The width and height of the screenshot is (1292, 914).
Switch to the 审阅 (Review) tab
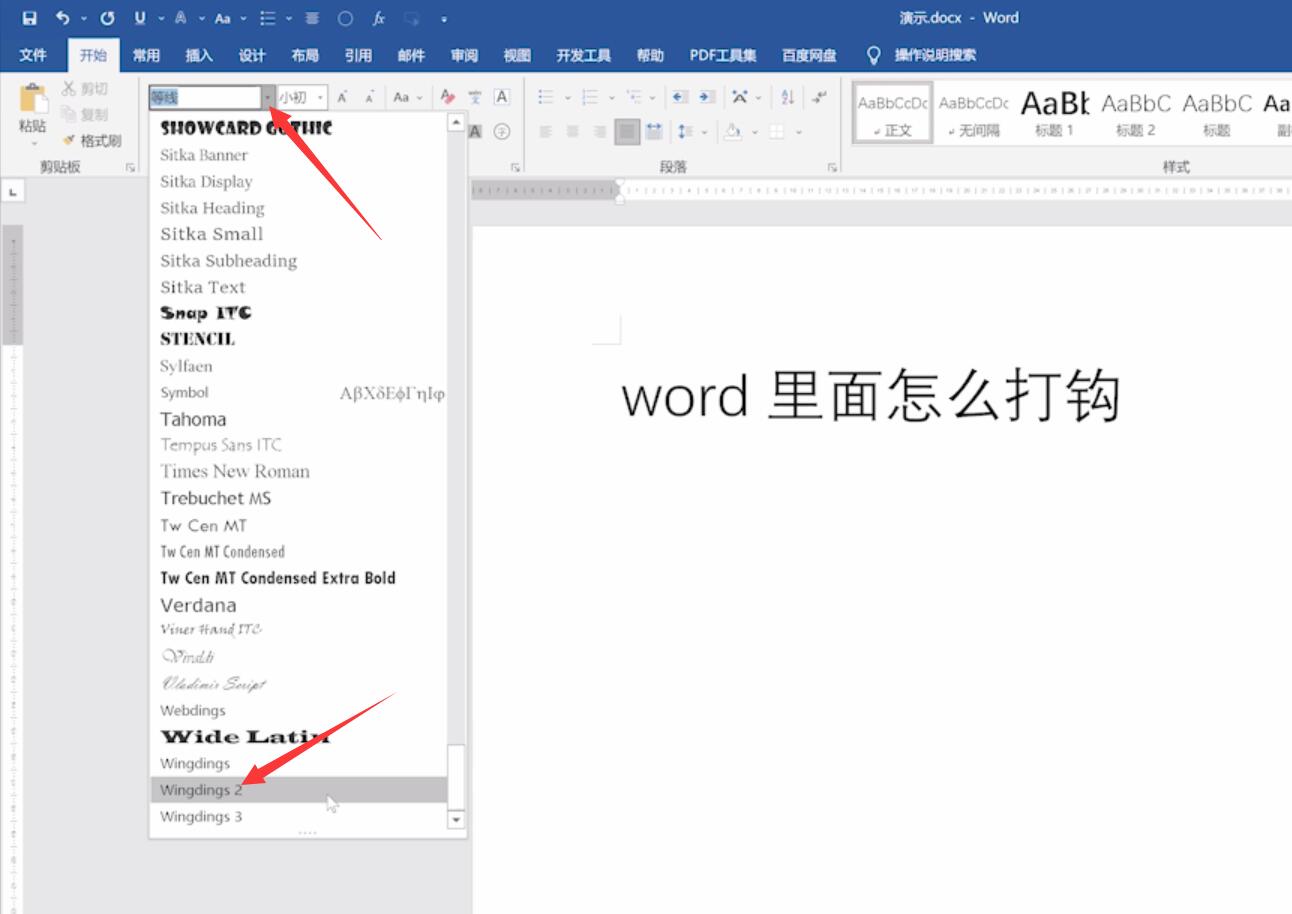pos(464,55)
